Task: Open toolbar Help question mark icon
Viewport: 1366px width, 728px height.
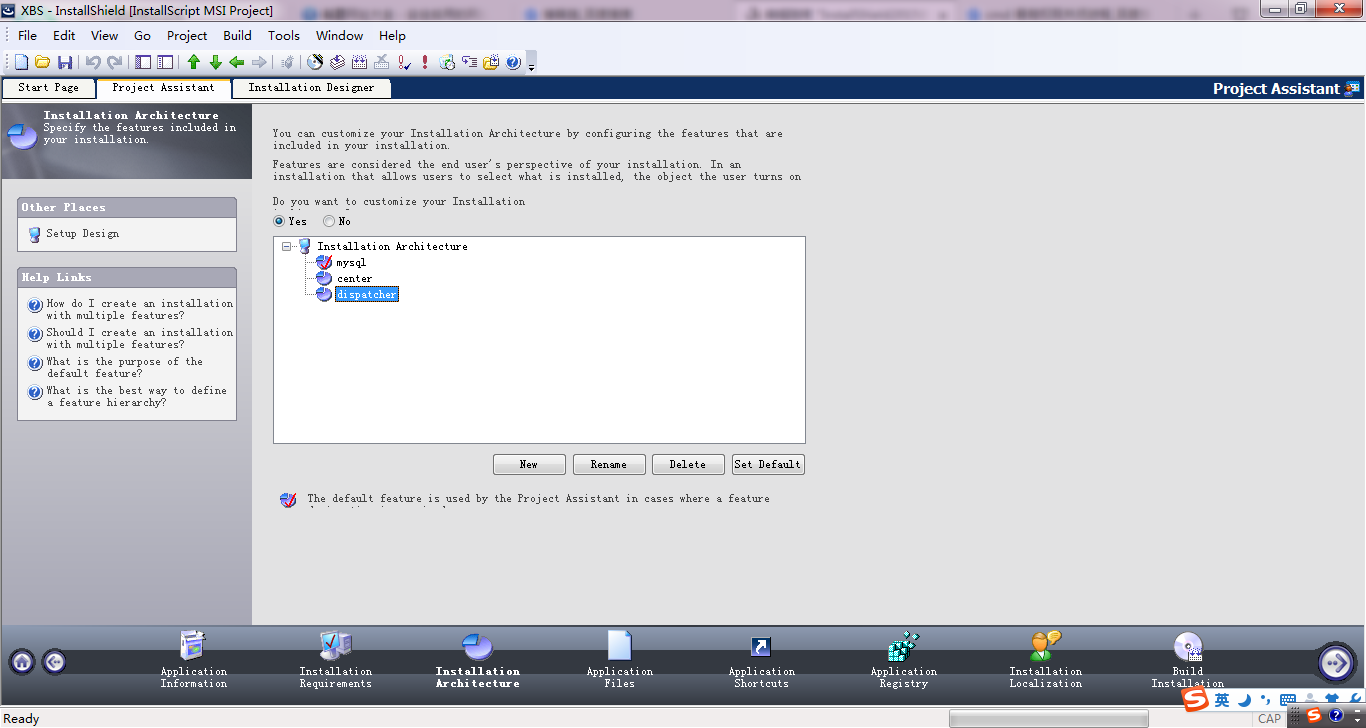Action: [513, 62]
